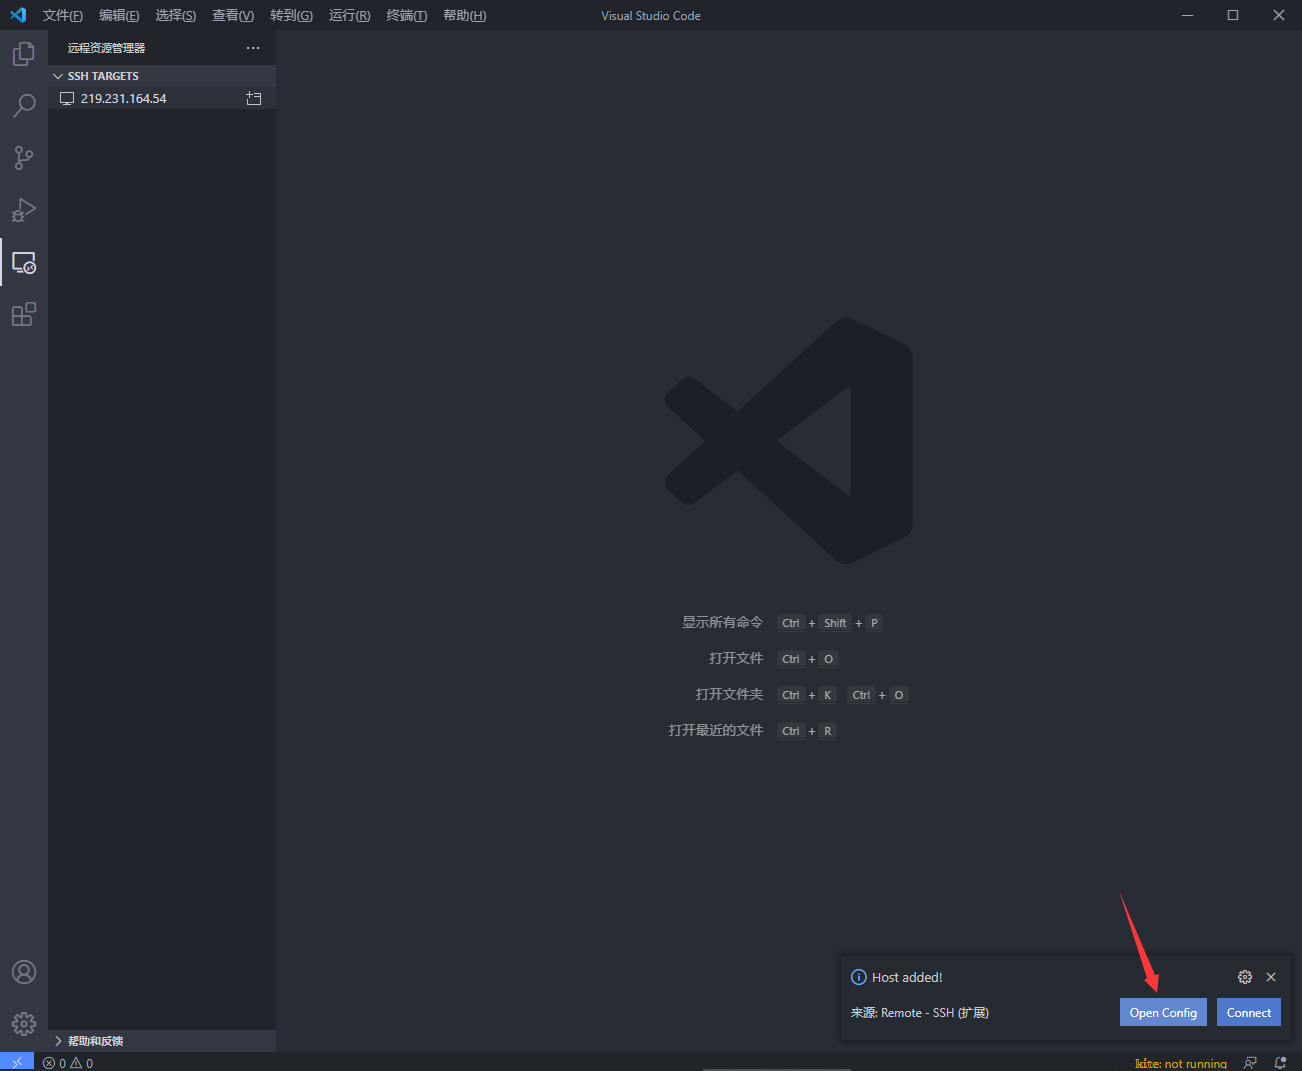The width and height of the screenshot is (1302, 1071).
Task: Dismiss the Host added notification
Action: pyautogui.click(x=1271, y=977)
